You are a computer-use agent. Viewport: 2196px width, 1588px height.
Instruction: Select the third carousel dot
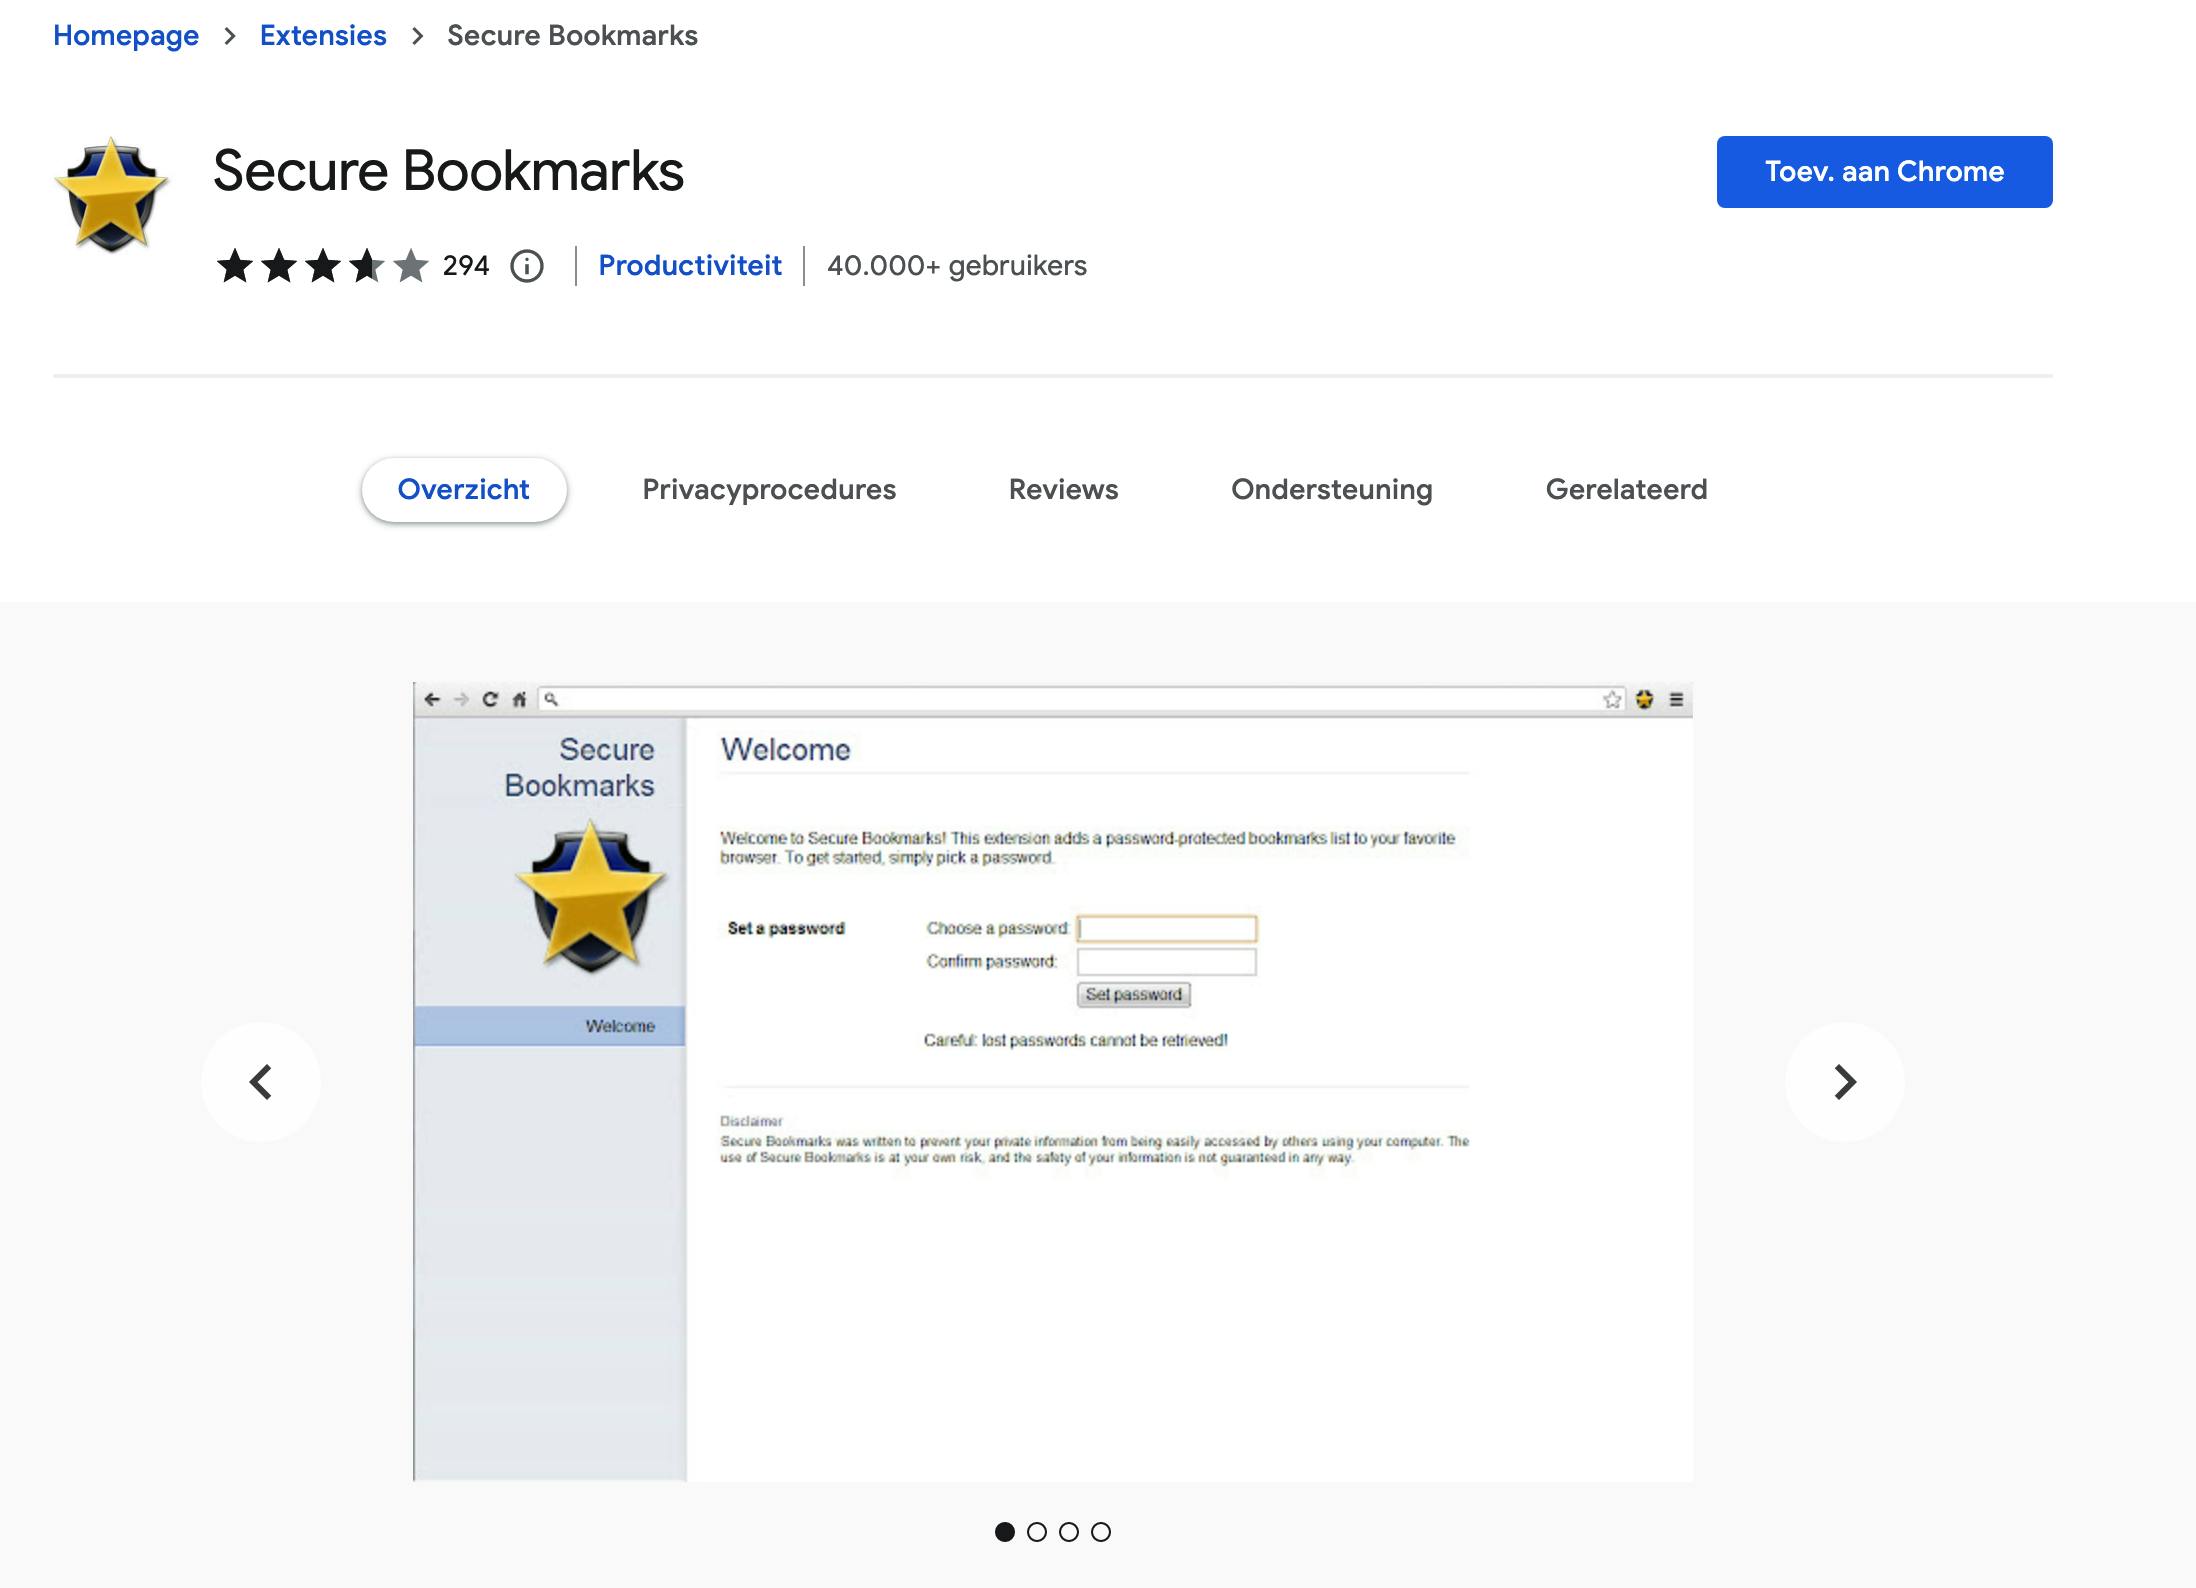click(1069, 1532)
